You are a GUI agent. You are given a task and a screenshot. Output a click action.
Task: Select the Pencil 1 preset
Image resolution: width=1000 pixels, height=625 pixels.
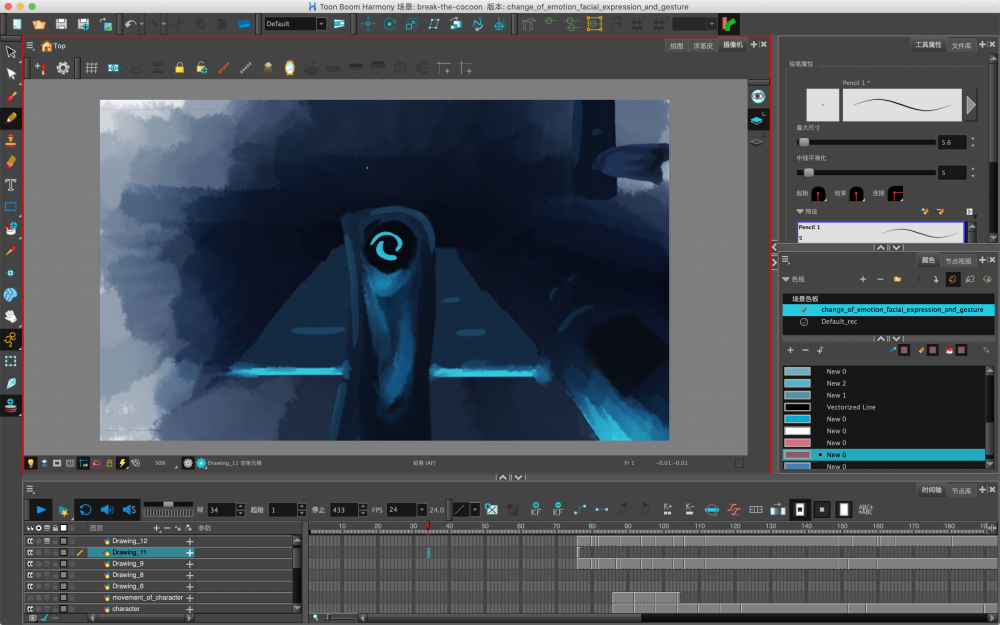coord(880,232)
